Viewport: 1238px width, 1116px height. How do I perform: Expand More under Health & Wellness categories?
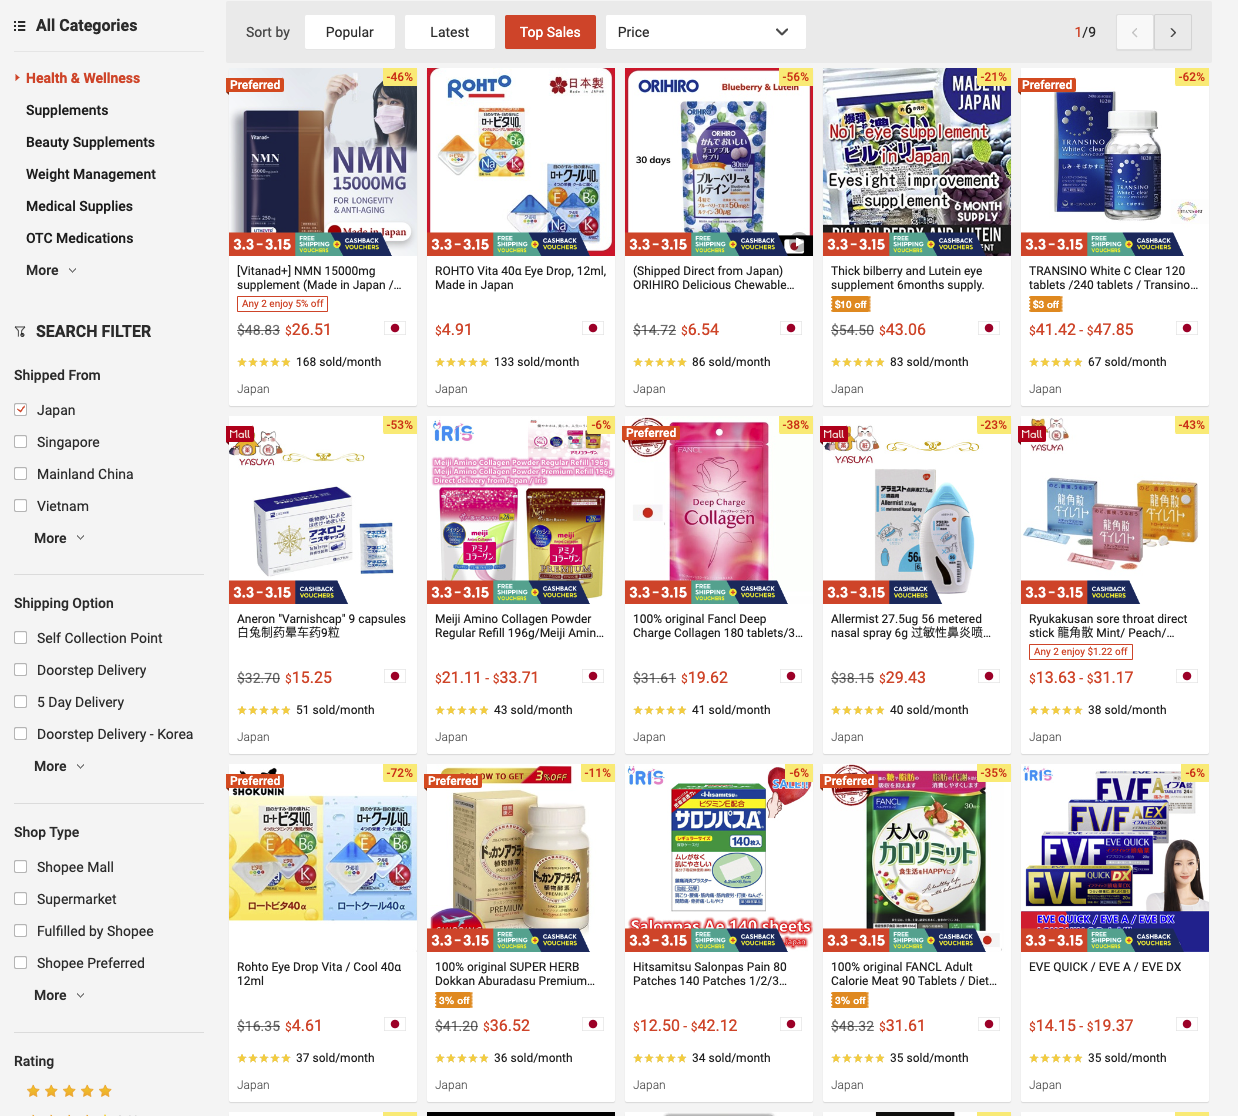click(x=51, y=270)
